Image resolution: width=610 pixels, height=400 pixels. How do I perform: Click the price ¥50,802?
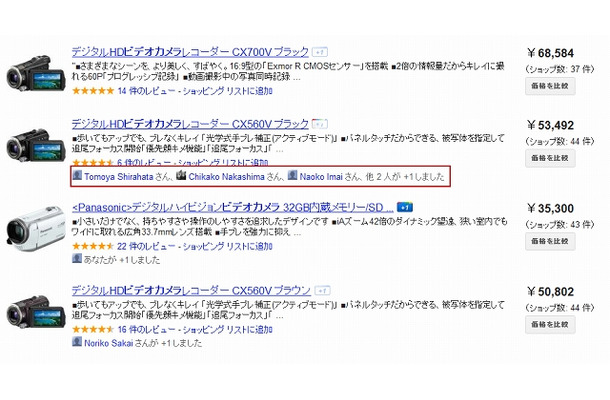tap(550, 292)
